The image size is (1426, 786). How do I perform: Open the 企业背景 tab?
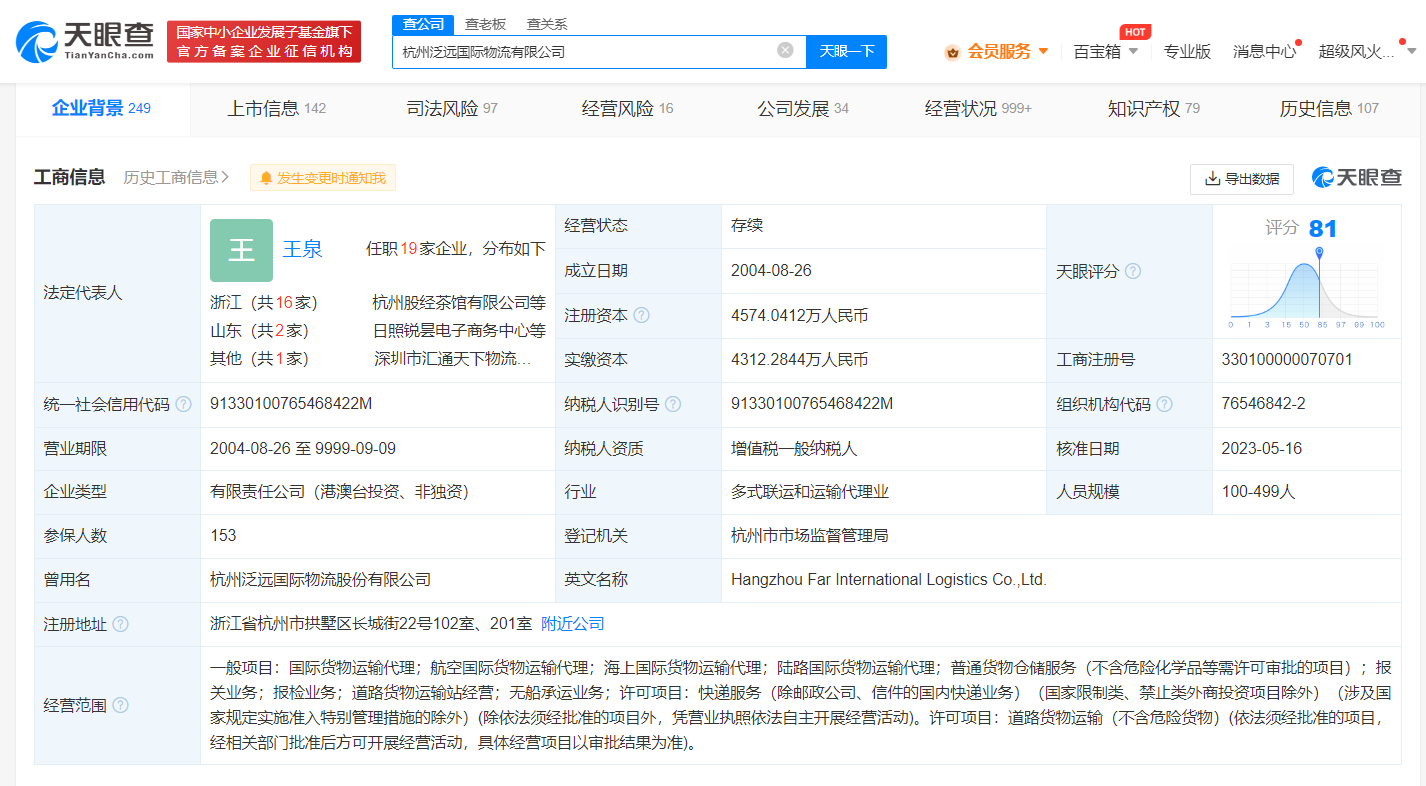click(x=101, y=108)
